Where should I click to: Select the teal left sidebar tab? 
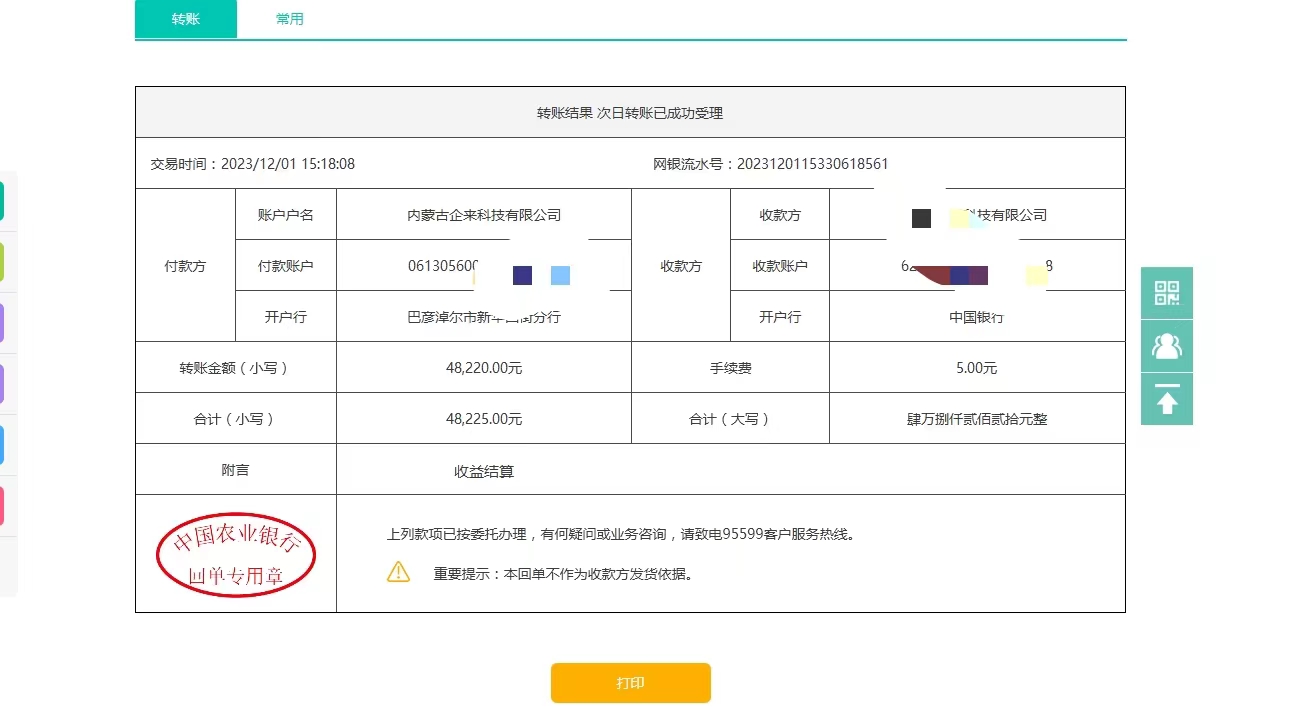(x=2, y=200)
